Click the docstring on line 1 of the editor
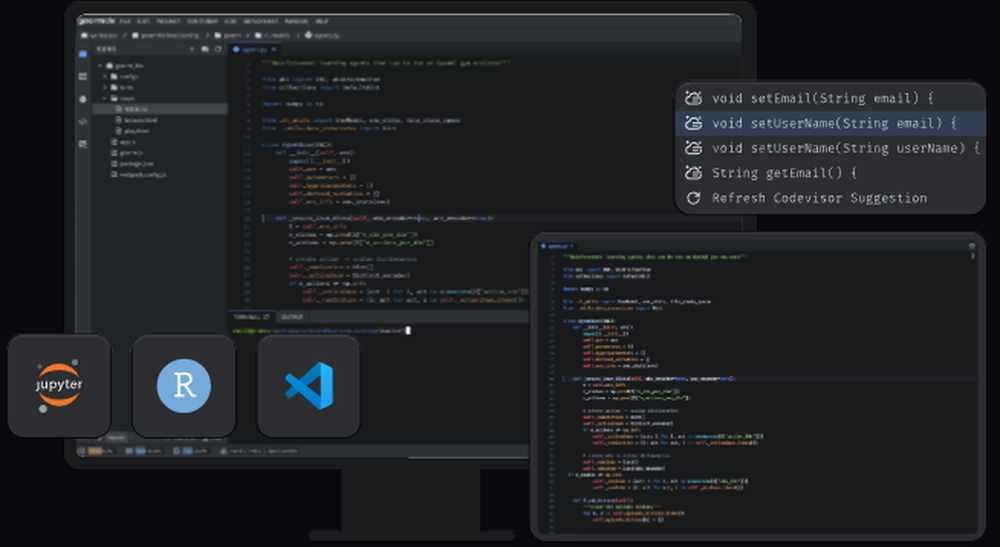The height and width of the screenshot is (547, 1000). coord(386,62)
